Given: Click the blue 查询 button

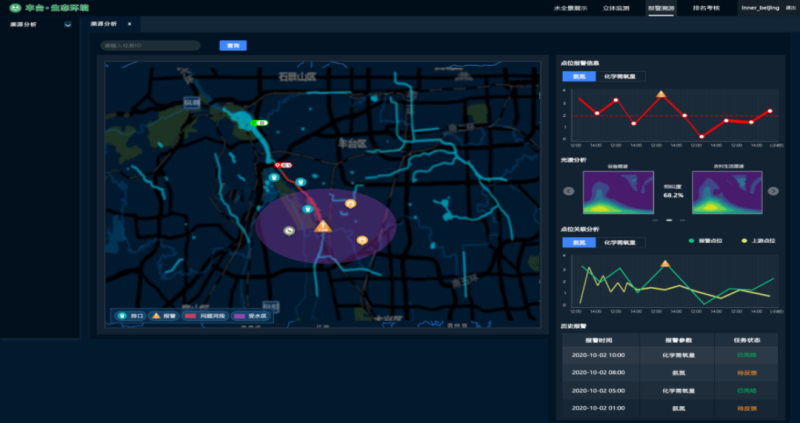Looking at the screenshot, I should 233,46.
